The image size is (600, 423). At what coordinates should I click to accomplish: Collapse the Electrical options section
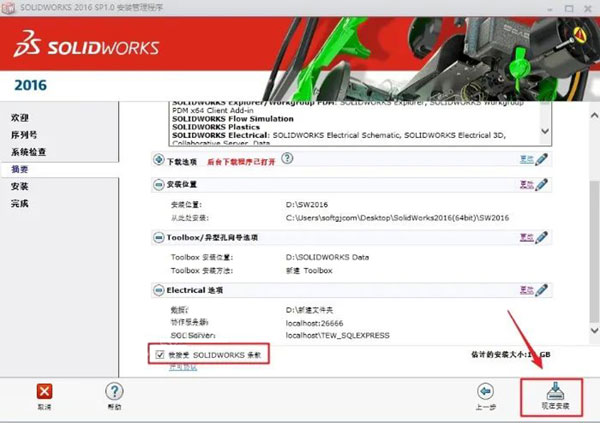(158, 290)
